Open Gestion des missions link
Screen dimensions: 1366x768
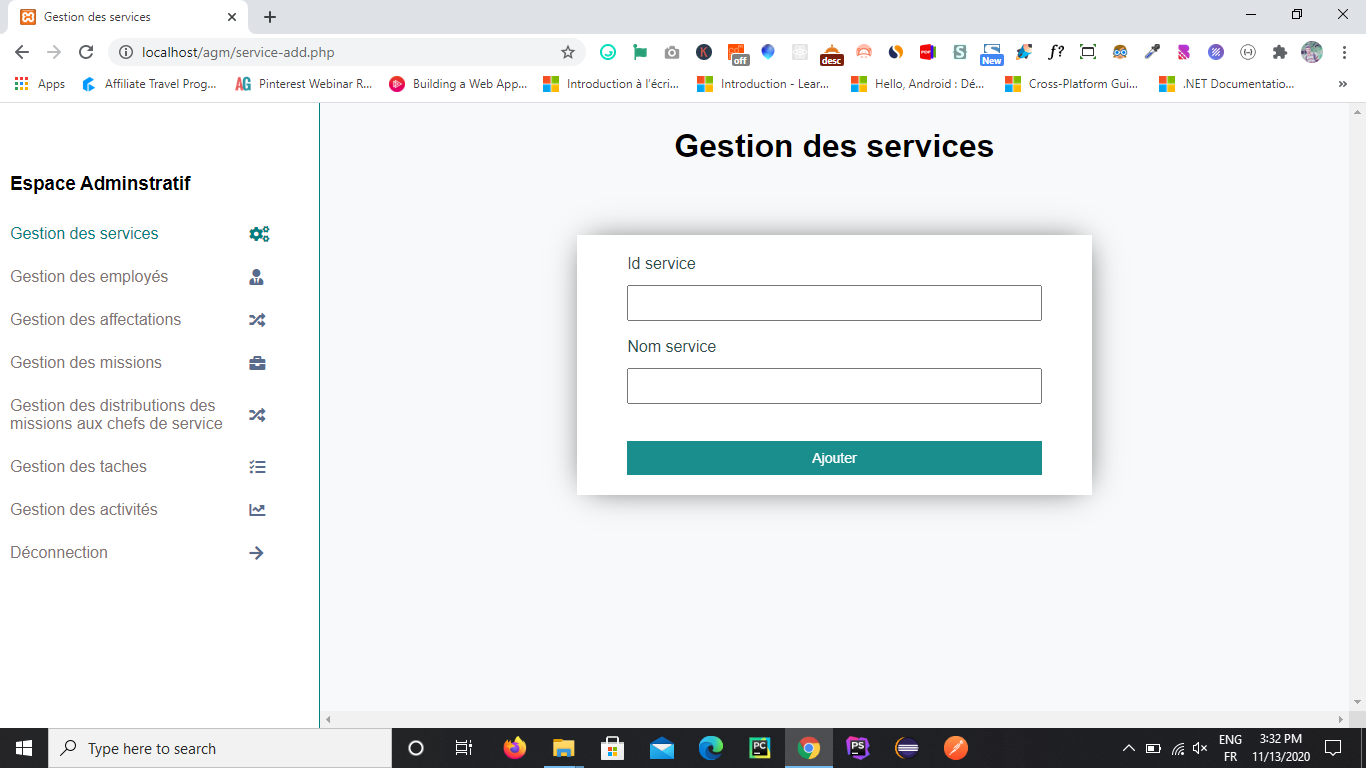pos(86,362)
